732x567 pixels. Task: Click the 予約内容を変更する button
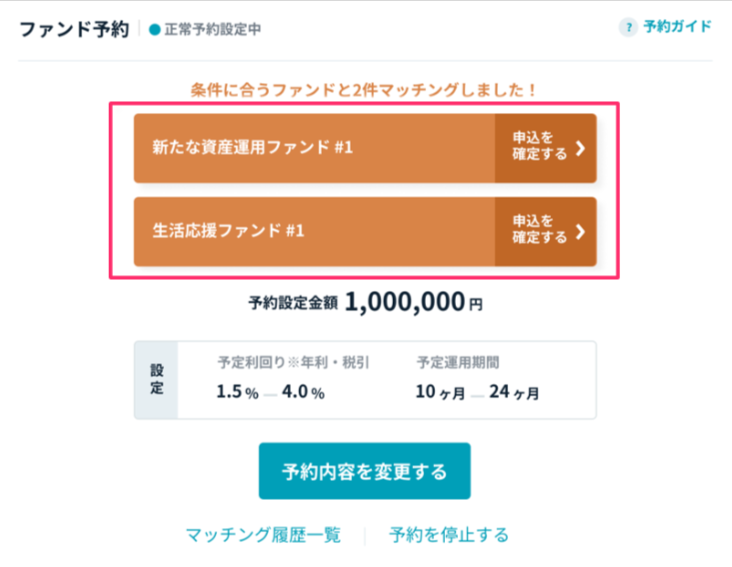pos(364,471)
